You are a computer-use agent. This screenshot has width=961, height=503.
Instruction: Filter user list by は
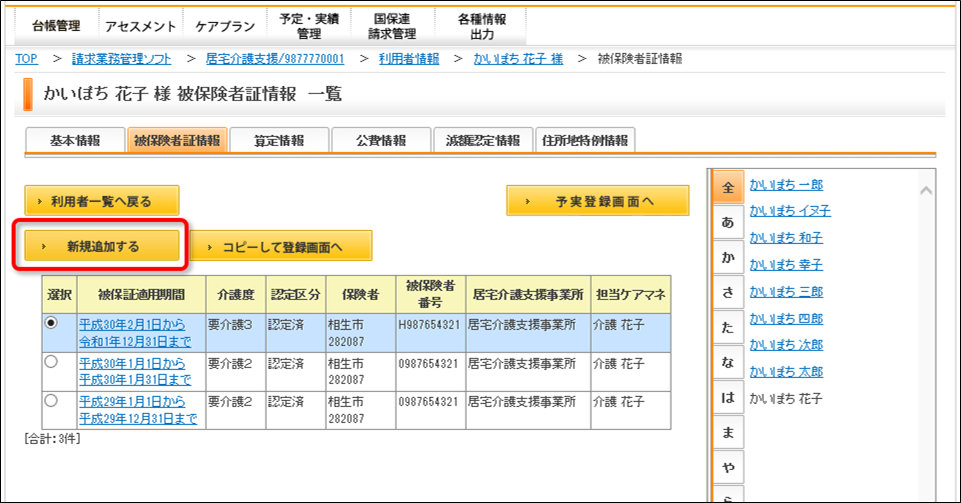tap(728, 397)
